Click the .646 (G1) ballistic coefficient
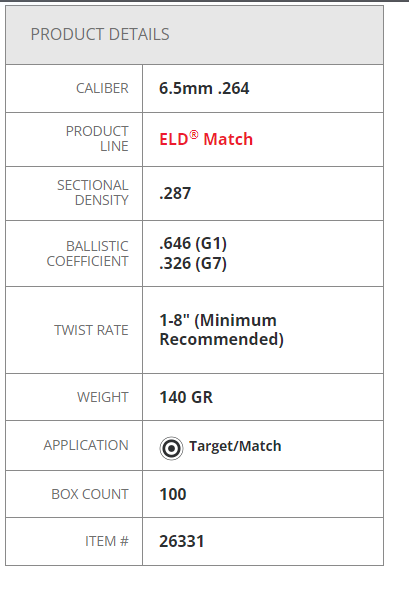The width and height of the screenshot is (409, 598). [x=193, y=243]
